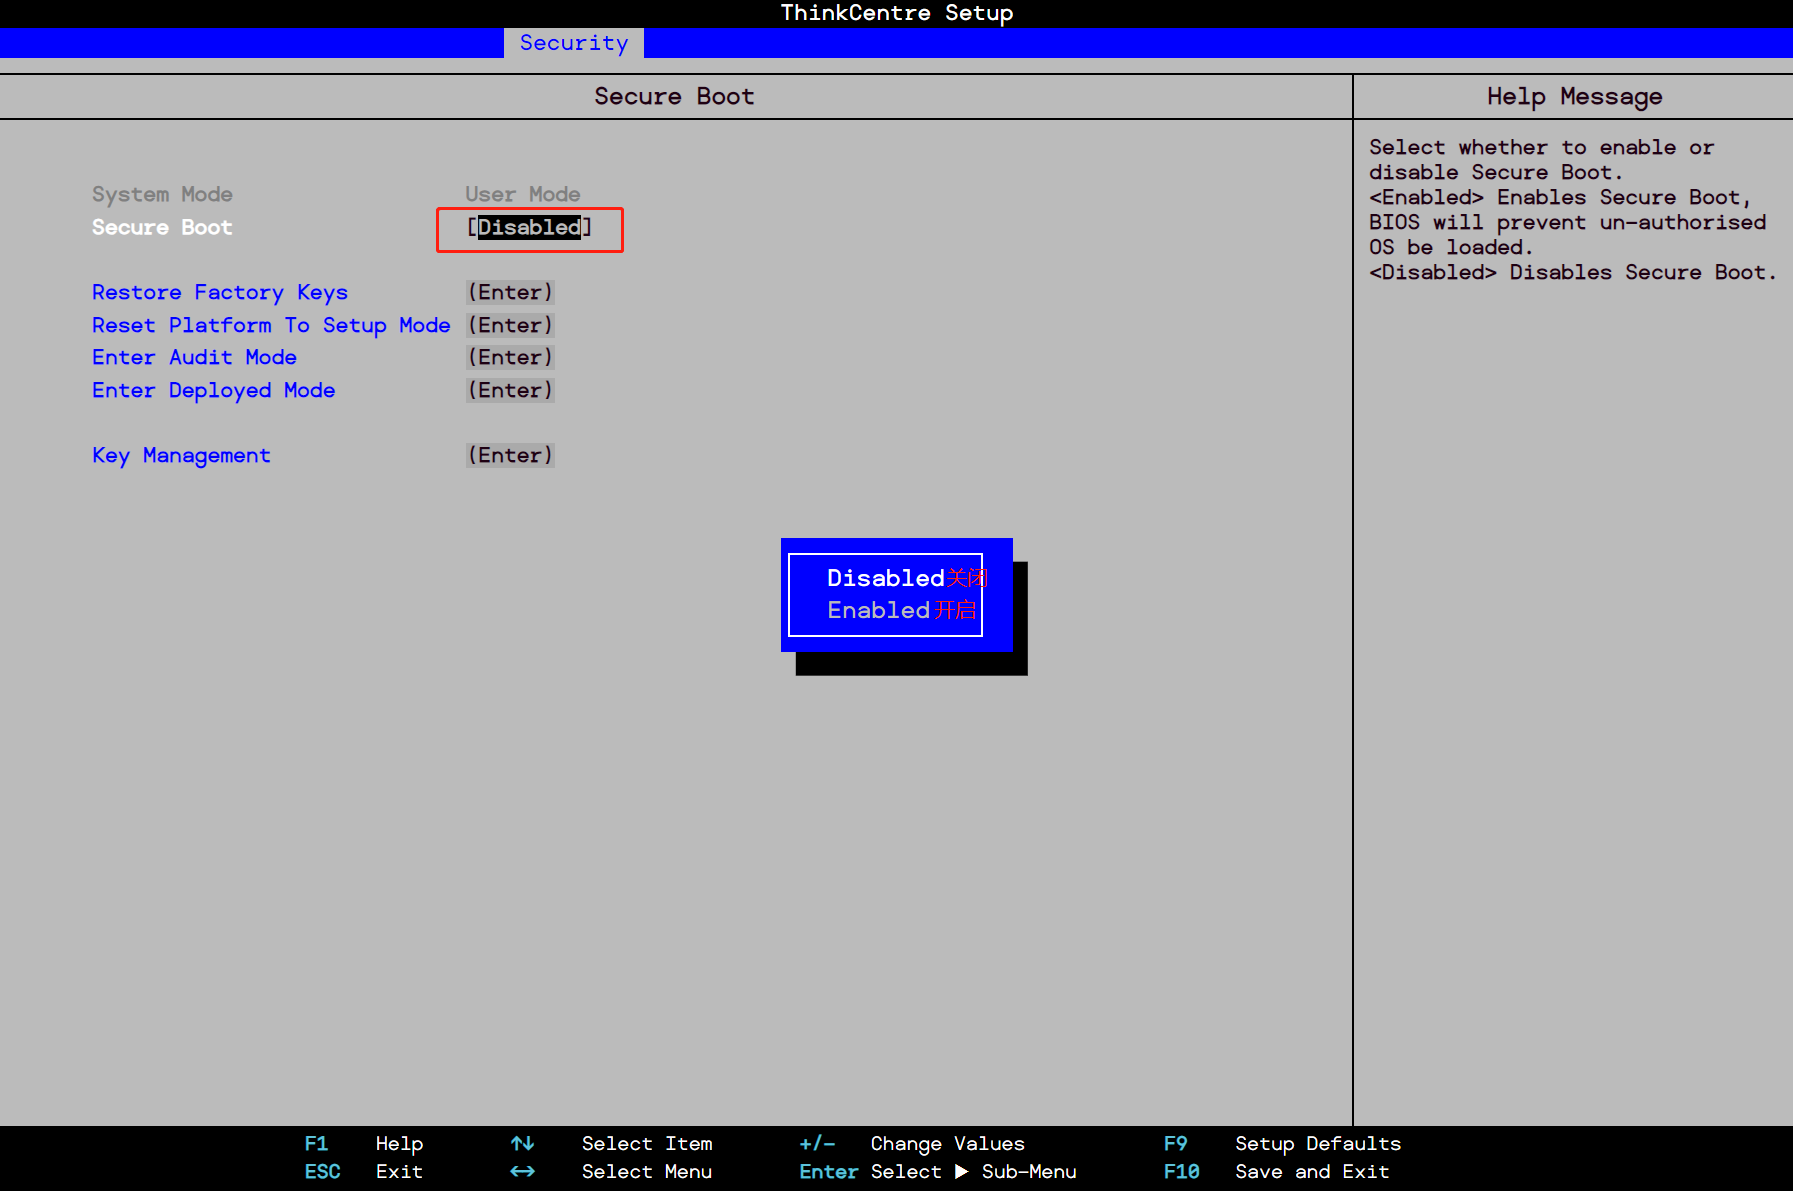Choose Enabled in the popup list

point(878,610)
